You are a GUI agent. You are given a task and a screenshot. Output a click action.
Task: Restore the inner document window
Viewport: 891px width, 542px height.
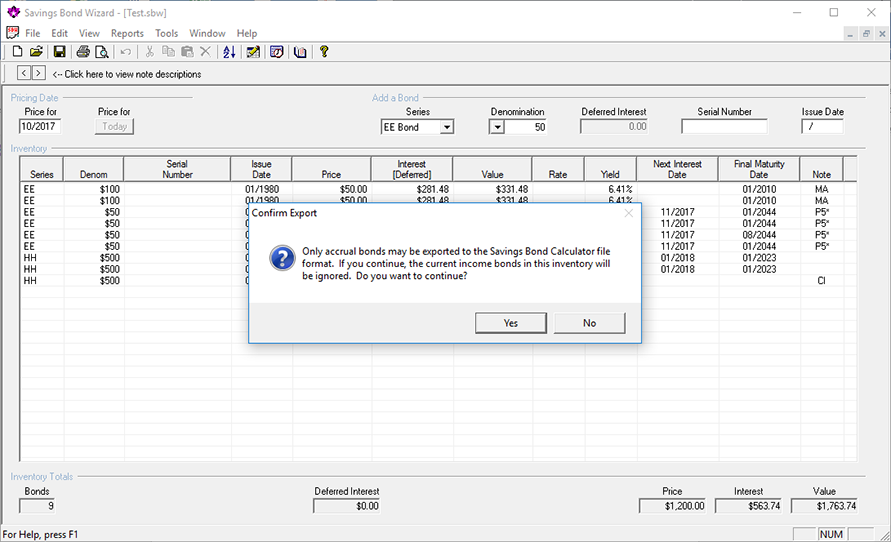866,34
